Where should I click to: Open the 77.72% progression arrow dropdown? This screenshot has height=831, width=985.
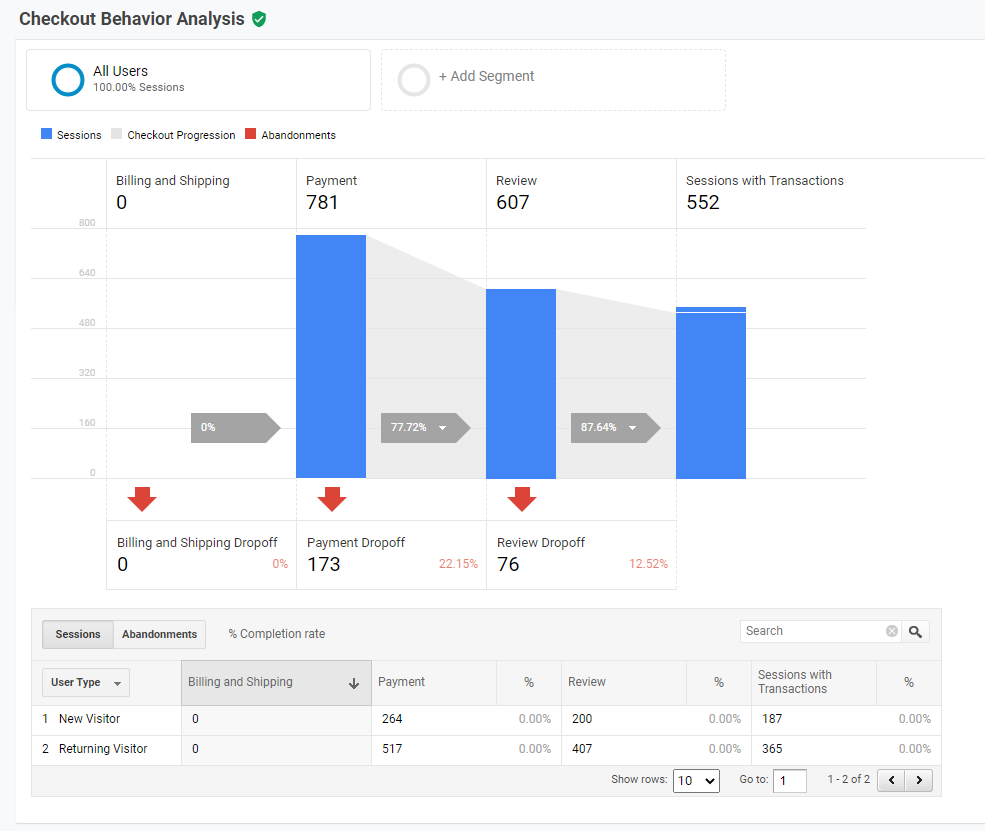pyautogui.click(x=442, y=428)
